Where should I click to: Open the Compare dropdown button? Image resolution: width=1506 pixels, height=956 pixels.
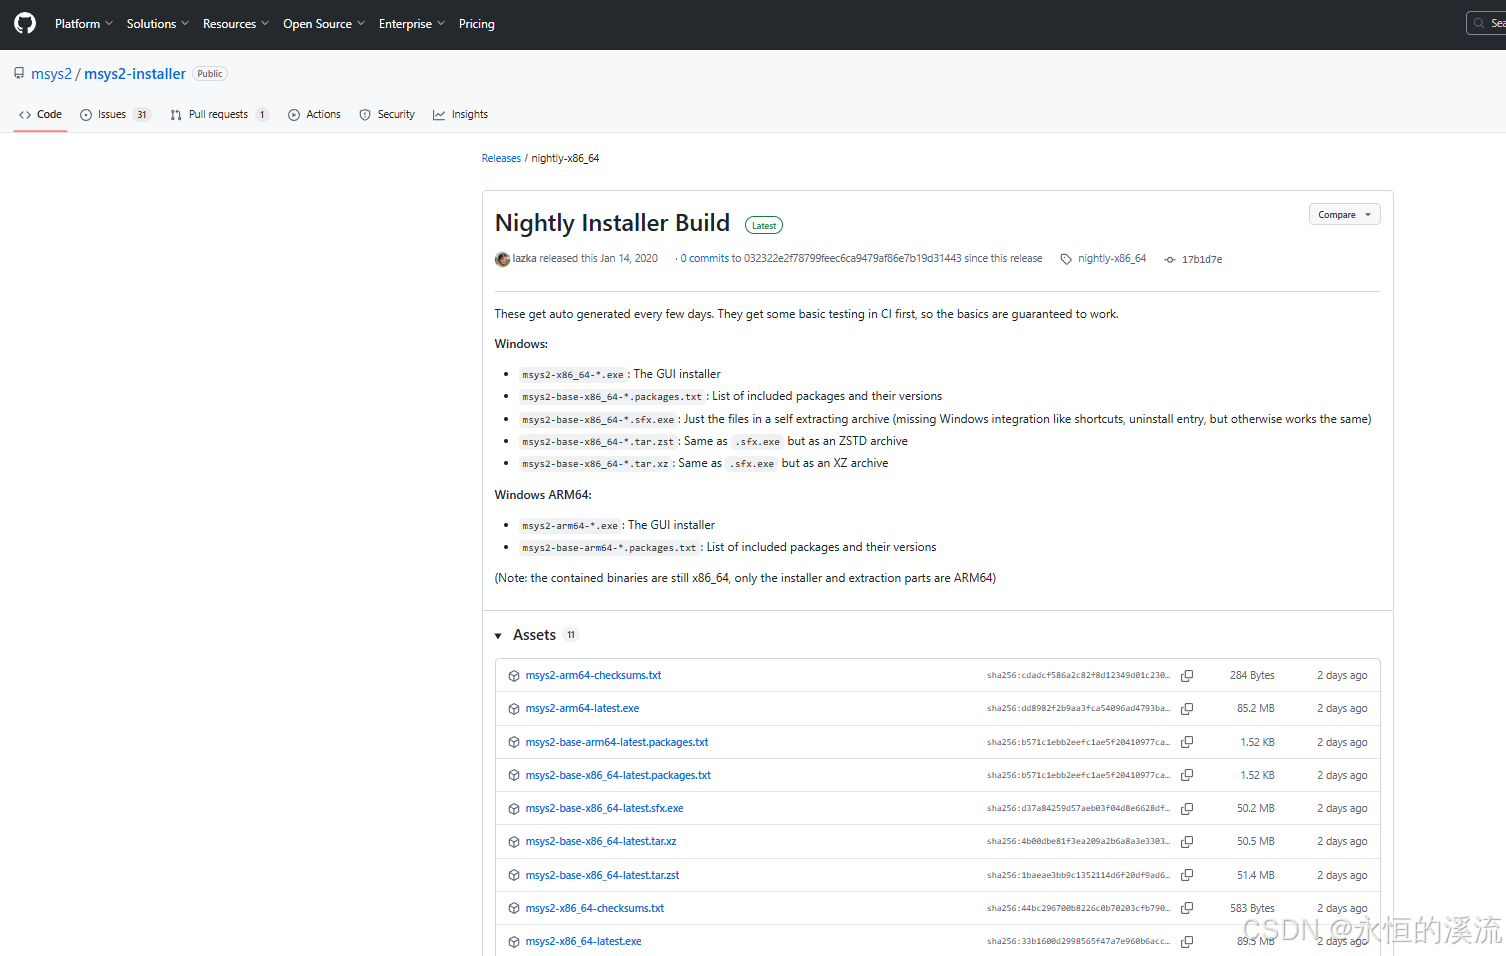click(x=1344, y=215)
